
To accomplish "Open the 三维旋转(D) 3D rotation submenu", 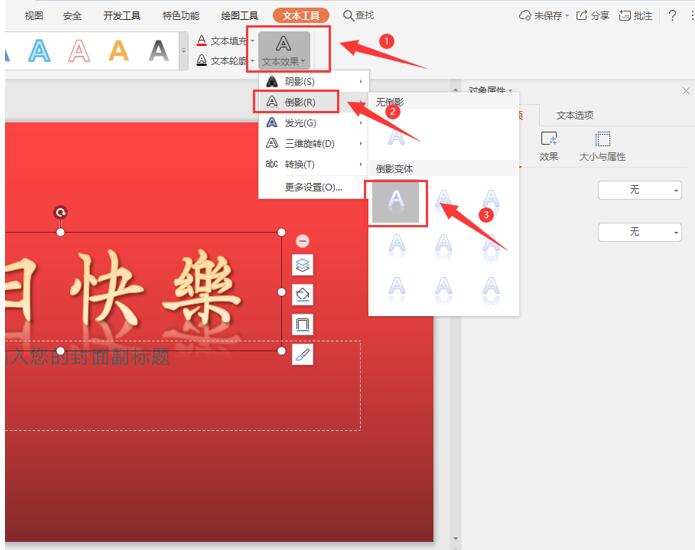I will 313,144.
